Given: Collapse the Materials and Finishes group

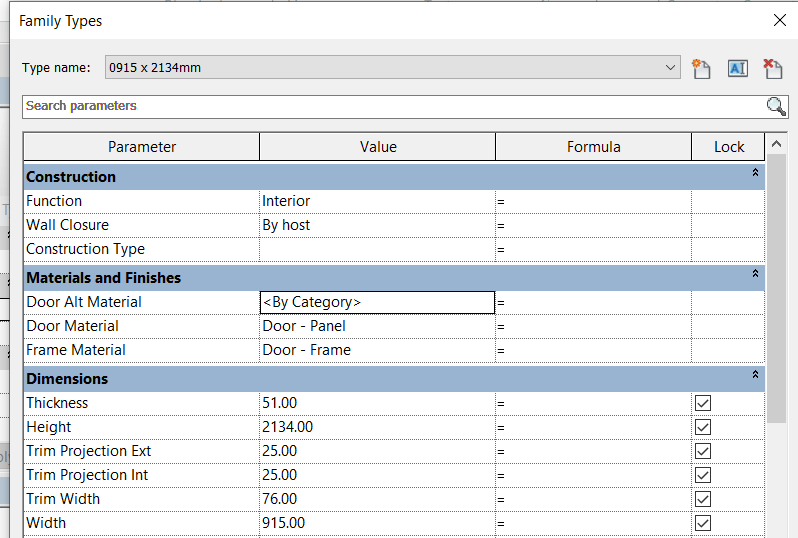Looking at the screenshot, I should click(x=755, y=273).
